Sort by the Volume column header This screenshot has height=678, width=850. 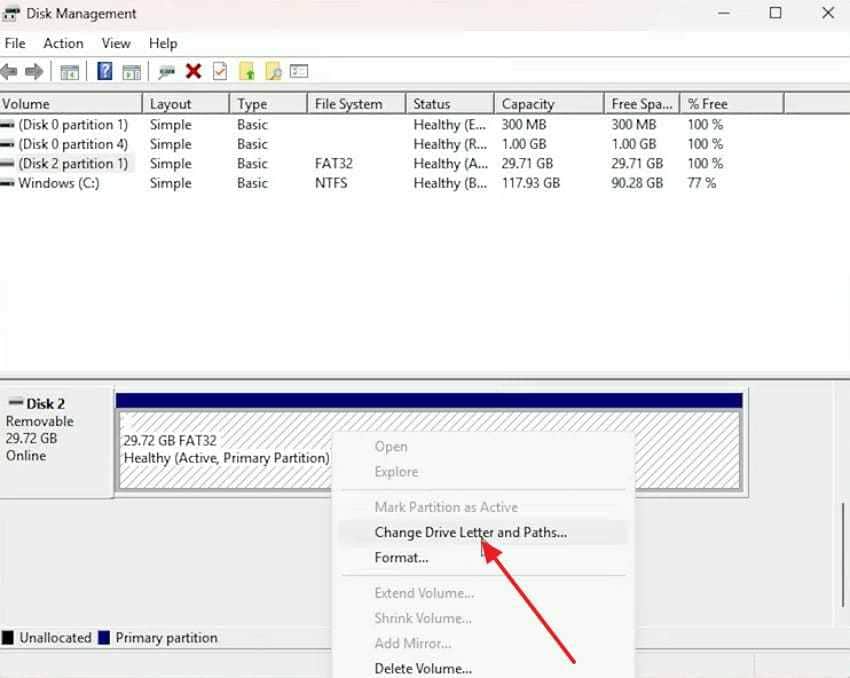(70, 104)
